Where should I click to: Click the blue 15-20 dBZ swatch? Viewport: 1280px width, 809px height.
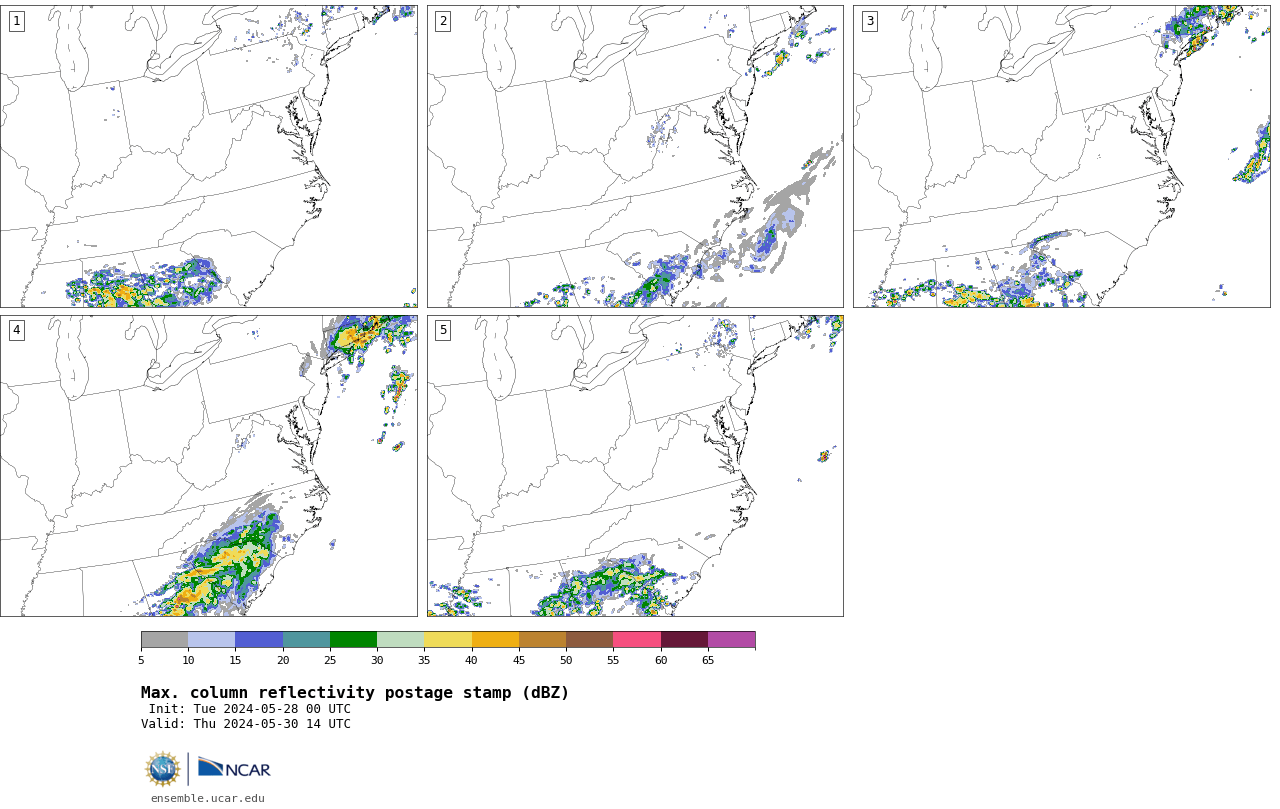(259, 640)
